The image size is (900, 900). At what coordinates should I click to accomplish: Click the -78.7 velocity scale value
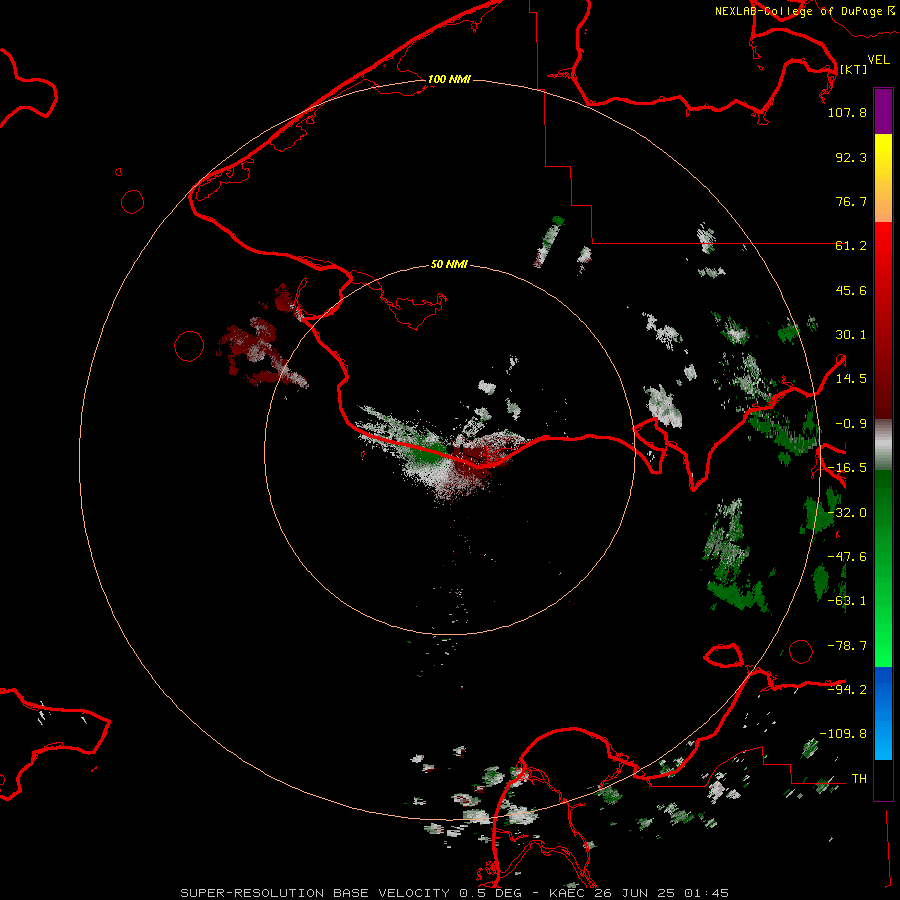click(x=847, y=646)
